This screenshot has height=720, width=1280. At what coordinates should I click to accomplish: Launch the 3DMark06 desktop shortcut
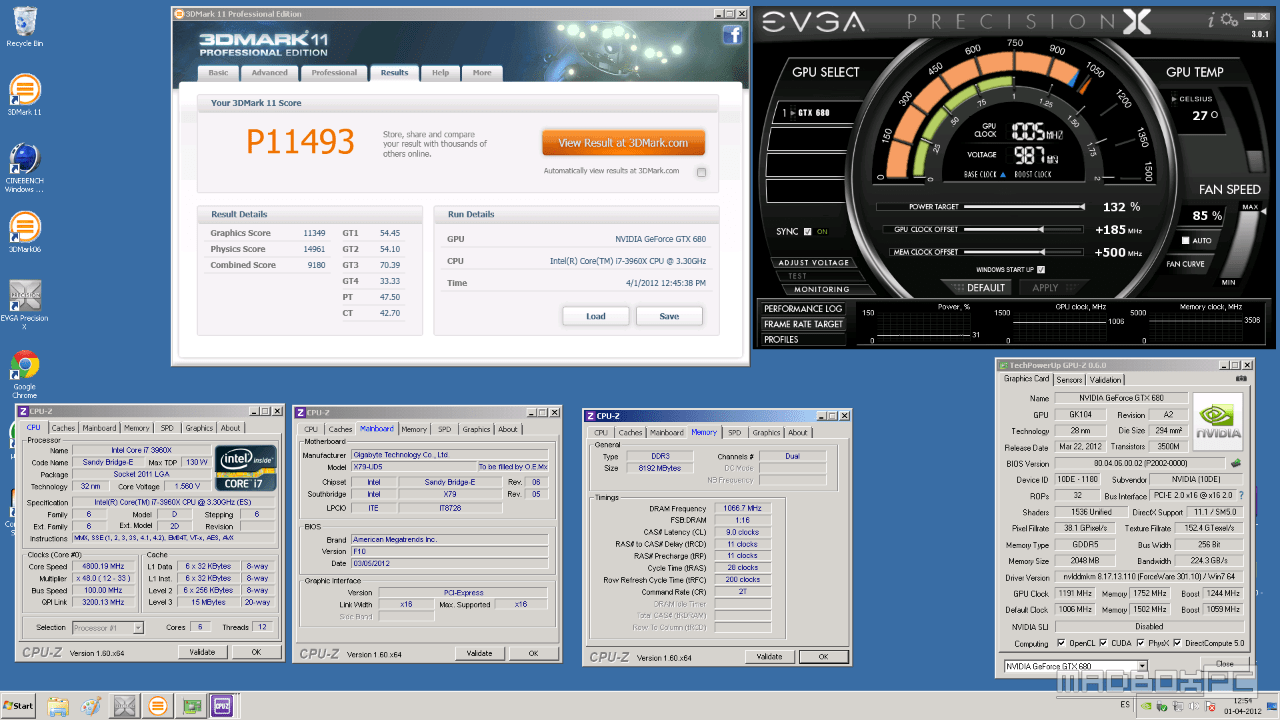point(24,232)
